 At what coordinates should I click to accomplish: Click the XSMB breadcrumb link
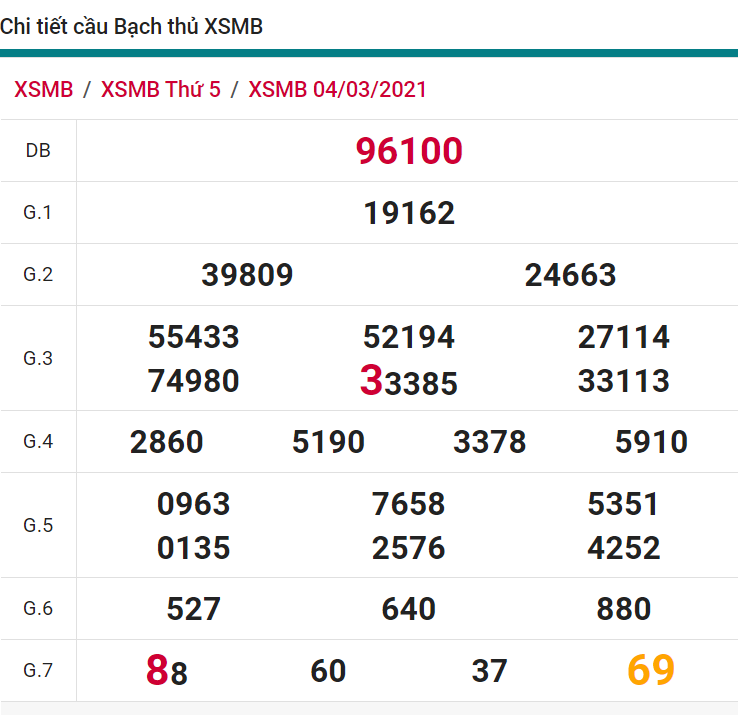(x=44, y=89)
